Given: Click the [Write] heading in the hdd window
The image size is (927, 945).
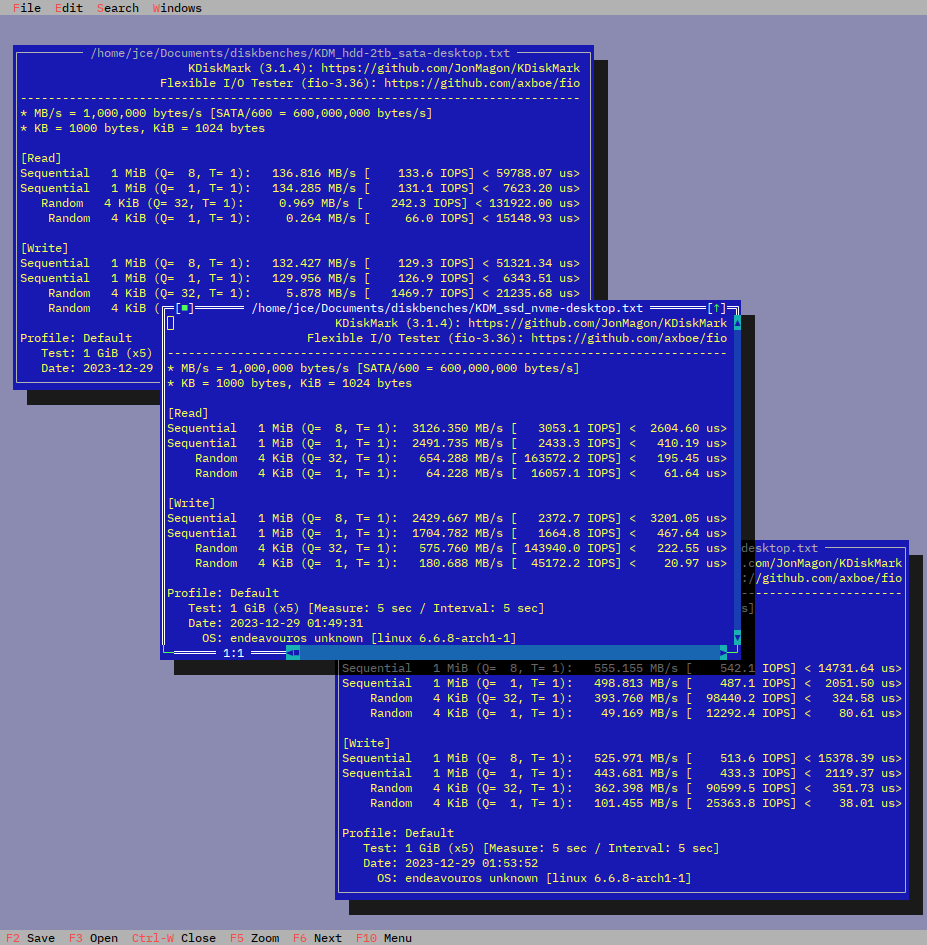Looking at the screenshot, I should tap(45, 248).
